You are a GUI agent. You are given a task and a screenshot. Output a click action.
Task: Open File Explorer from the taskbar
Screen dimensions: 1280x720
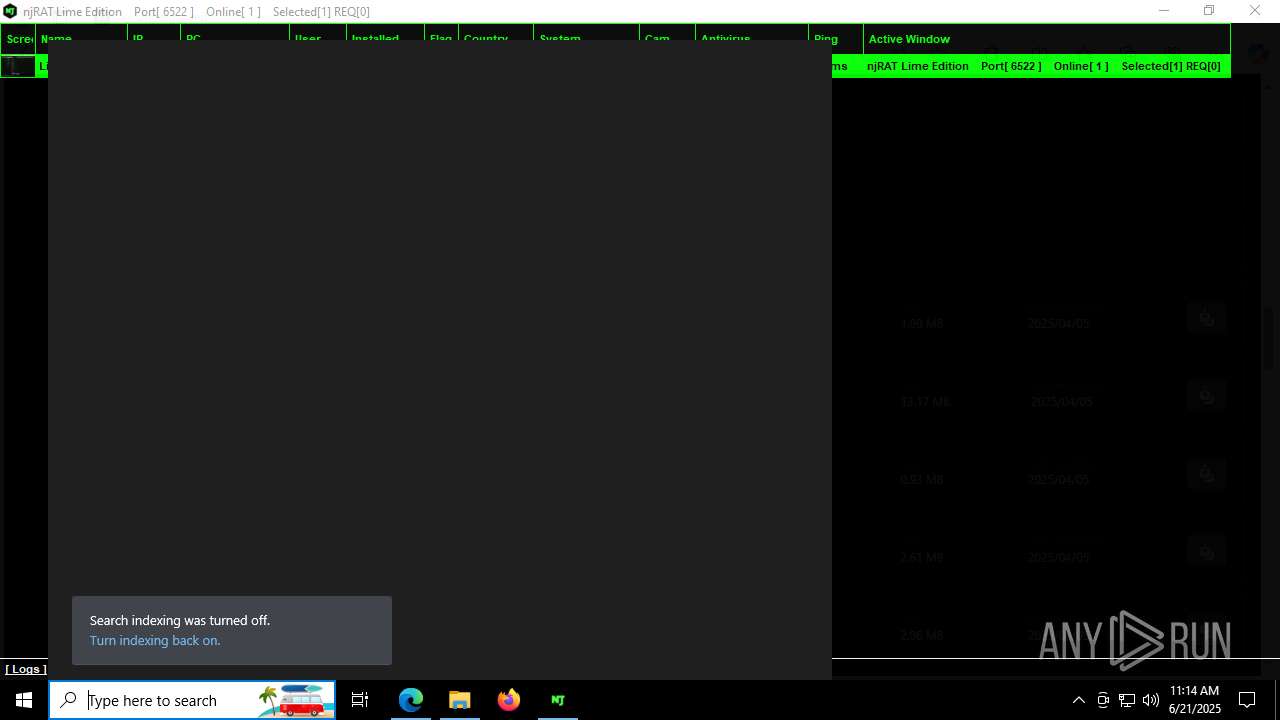pos(460,700)
